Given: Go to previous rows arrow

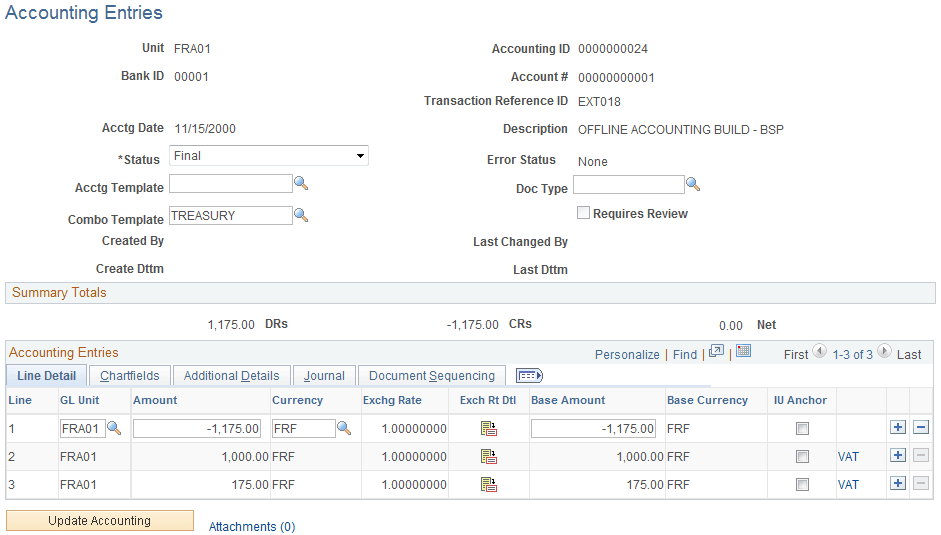Looking at the screenshot, I should (820, 351).
